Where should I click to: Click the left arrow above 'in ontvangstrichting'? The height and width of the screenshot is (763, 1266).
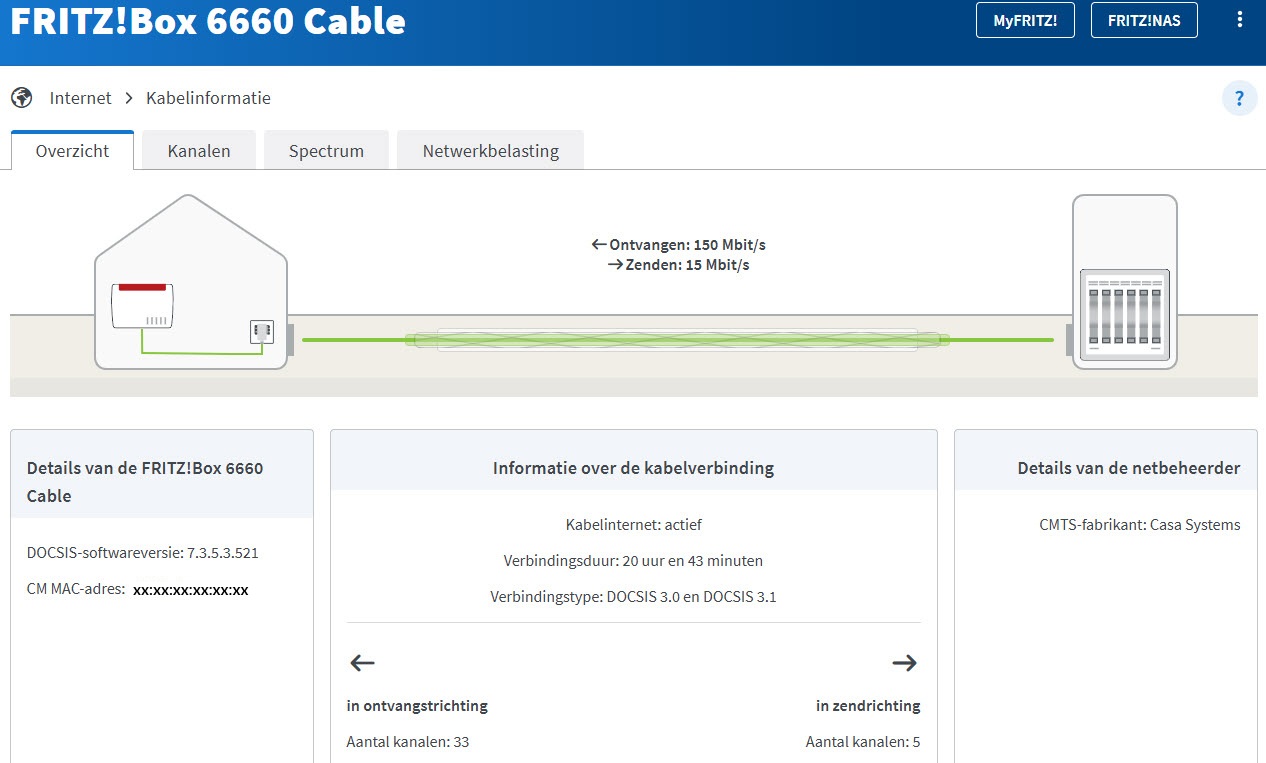[x=362, y=662]
